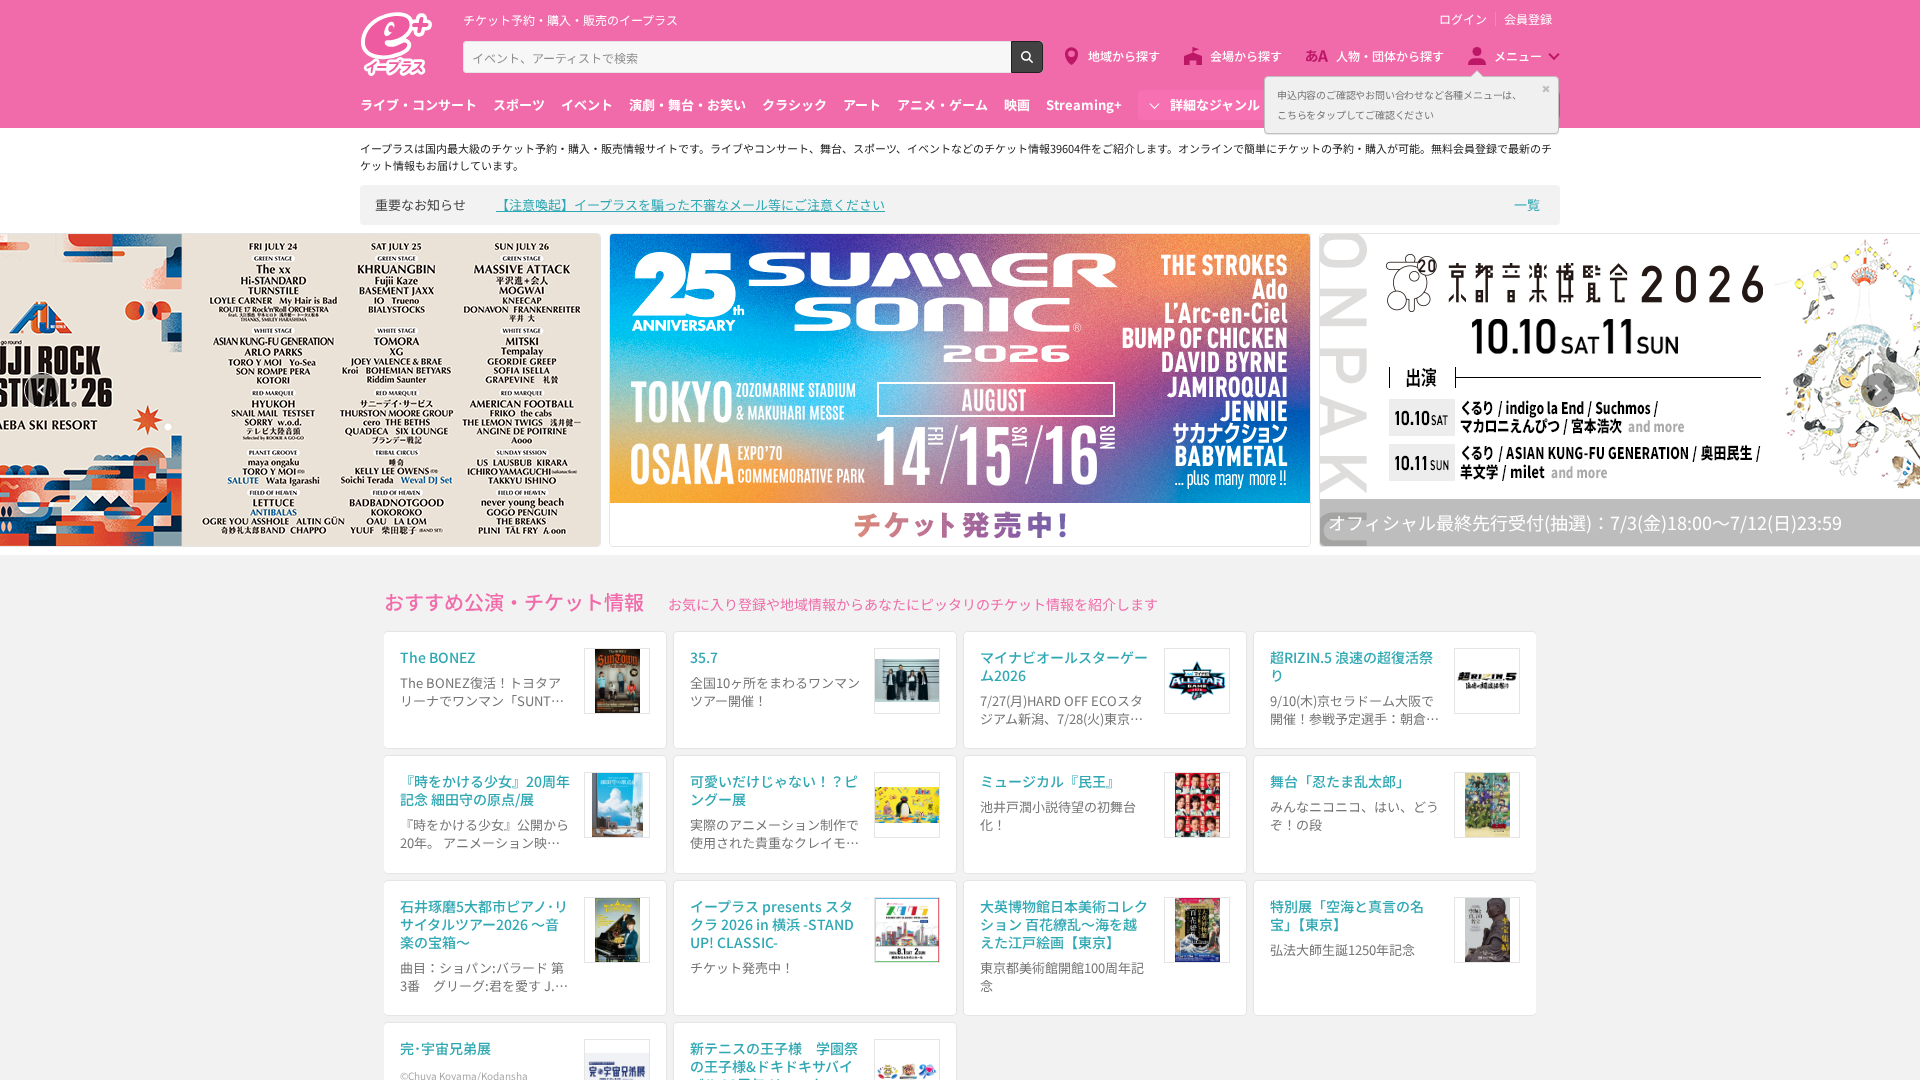Click 会場から探す link
This screenshot has width=1920, height=1080.
point(1245,56)
